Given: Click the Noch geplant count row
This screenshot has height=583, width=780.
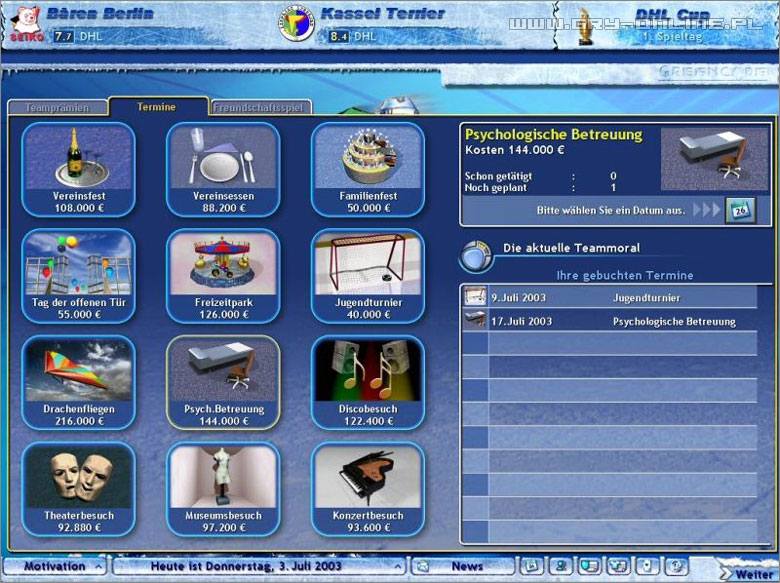Looking at the screenshot, I should click(x=541, y=188).
